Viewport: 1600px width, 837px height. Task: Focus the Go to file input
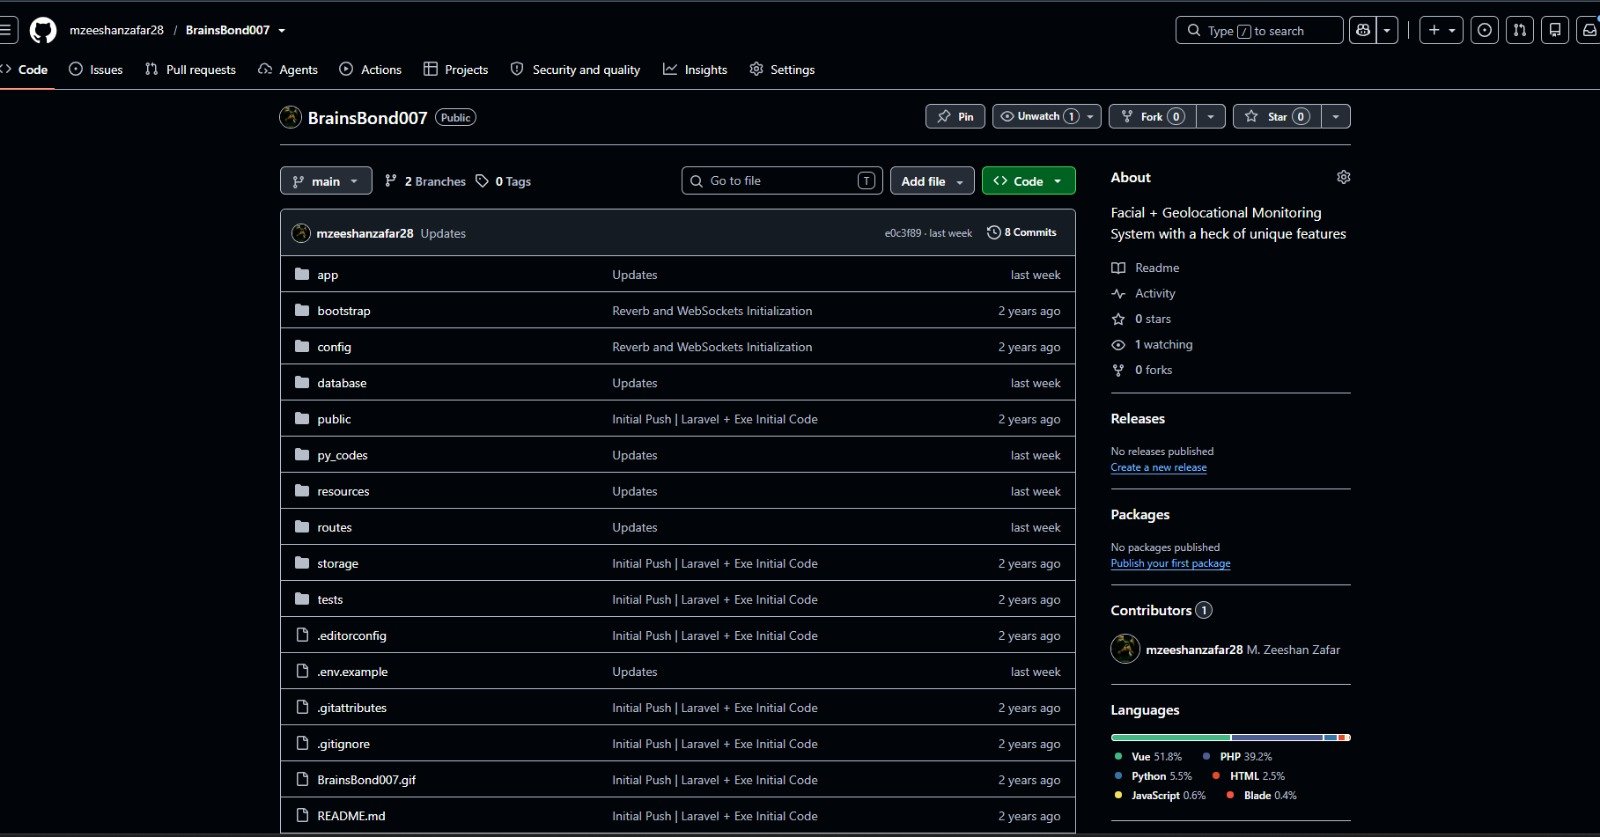[x=782, y=181]
